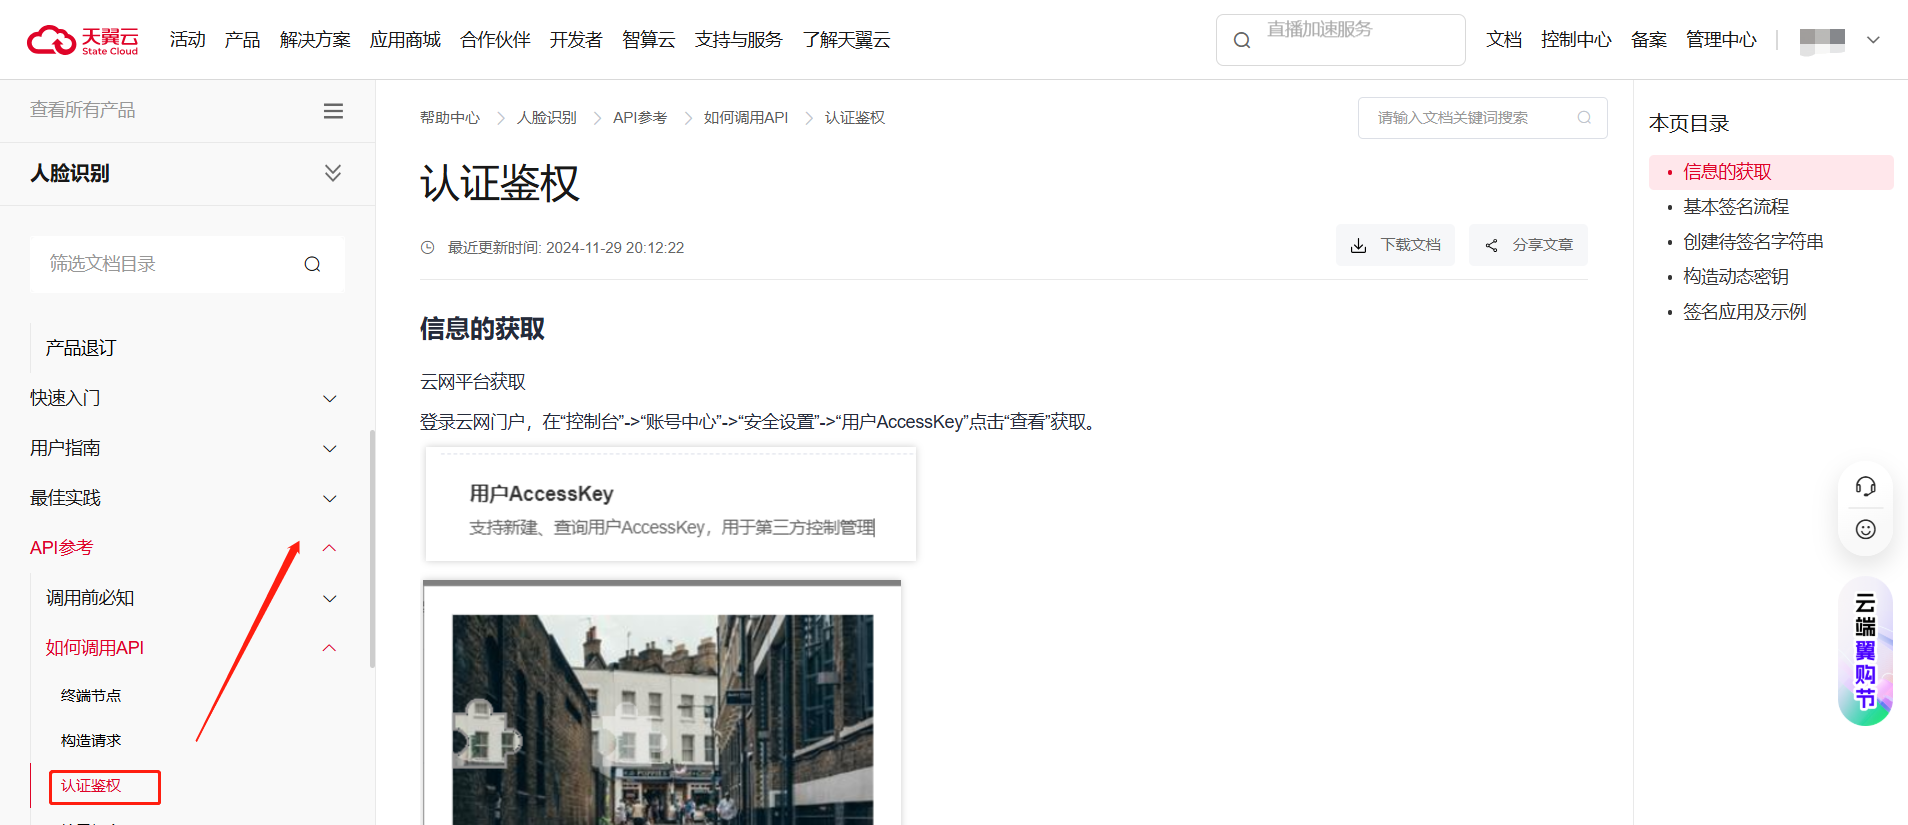The image size is (1908, 825).
Task: Open the 产品 menu
Action: pos(242,40)
